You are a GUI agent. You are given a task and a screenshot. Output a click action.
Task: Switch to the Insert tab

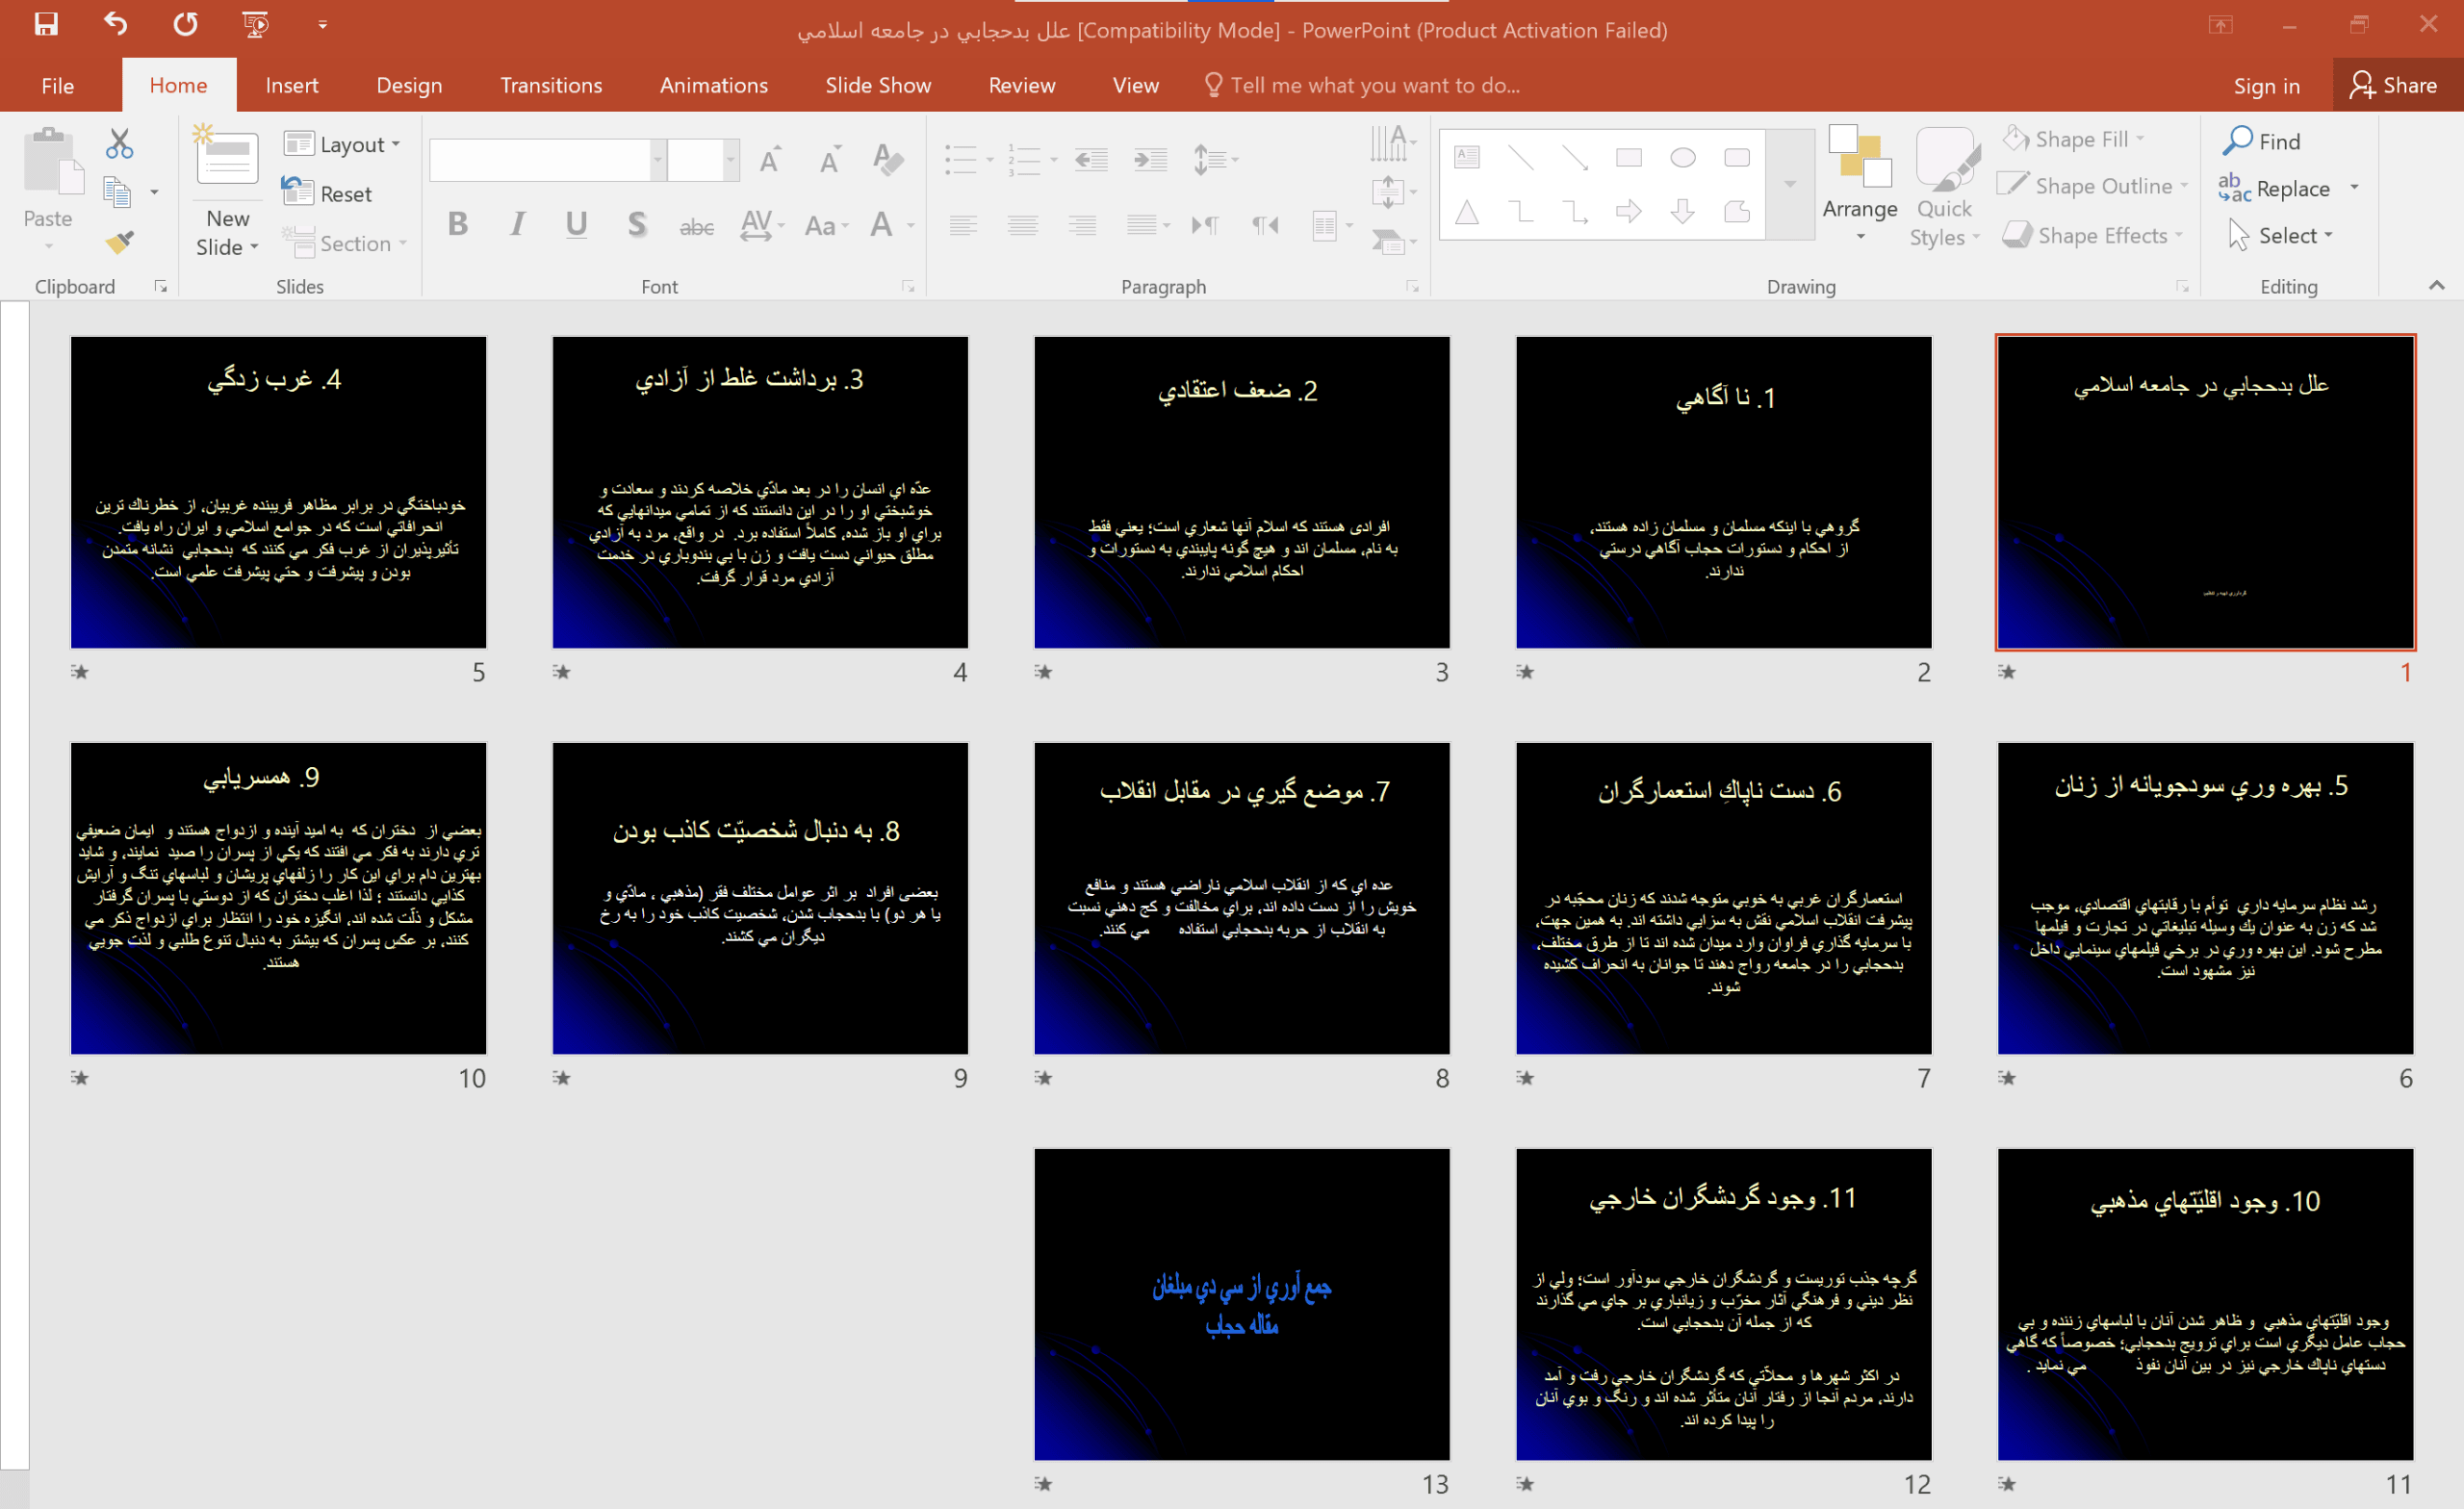(292, 86)
